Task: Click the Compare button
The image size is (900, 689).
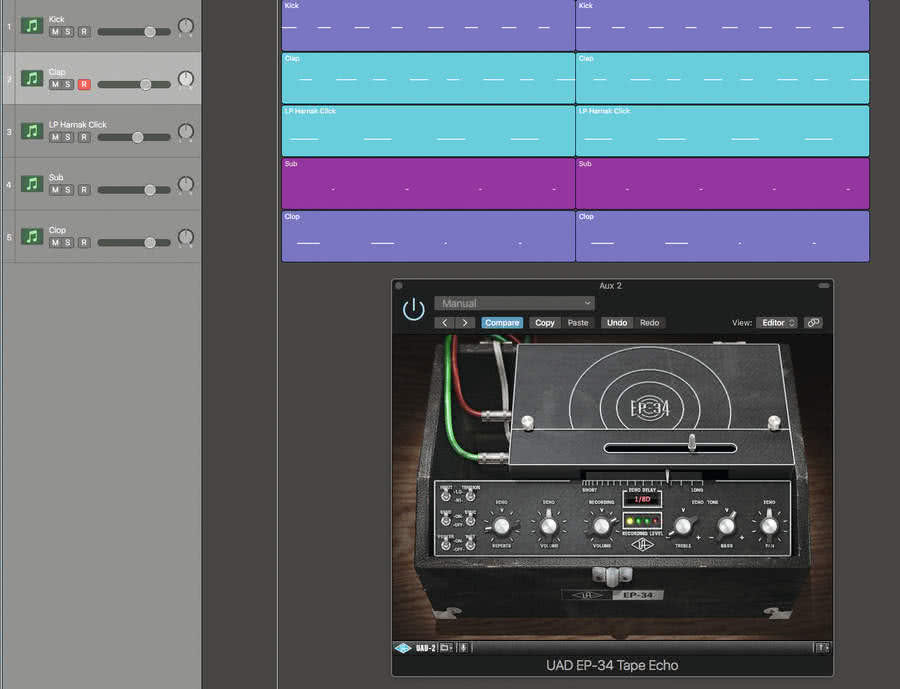Action: click(x=502, y=323)
